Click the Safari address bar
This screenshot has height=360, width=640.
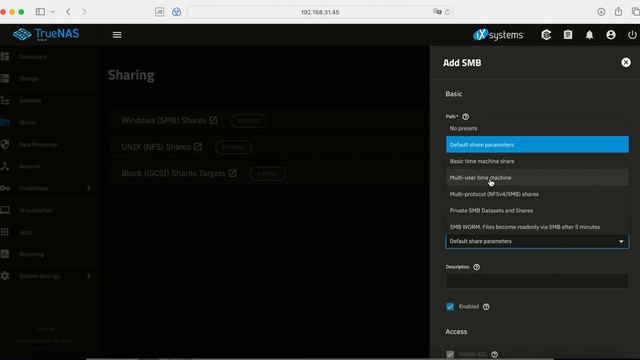(x=320, y=12)
